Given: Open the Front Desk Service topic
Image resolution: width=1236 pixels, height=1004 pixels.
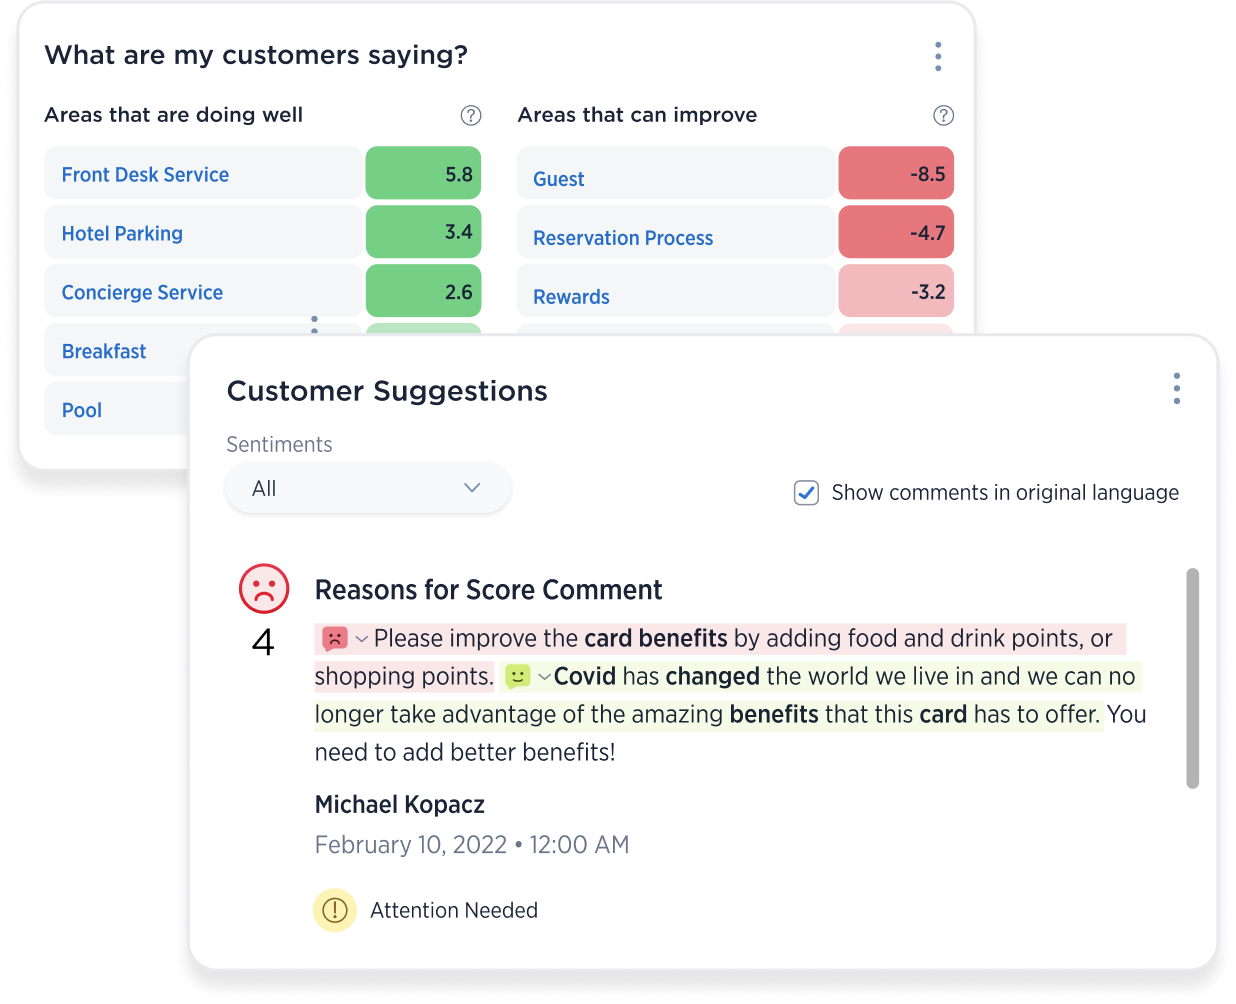Looking at the screenshot, I should click(146, 174).
